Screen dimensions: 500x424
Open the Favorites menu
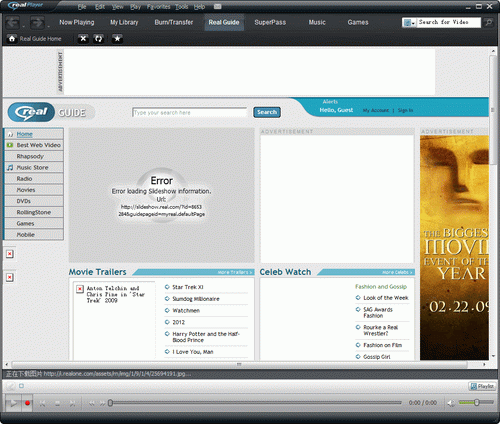[159, 7]
